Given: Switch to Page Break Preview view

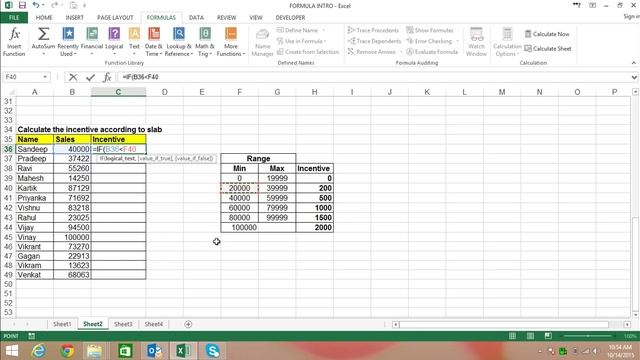Looking at the screenshot, I should coord(548,336).
